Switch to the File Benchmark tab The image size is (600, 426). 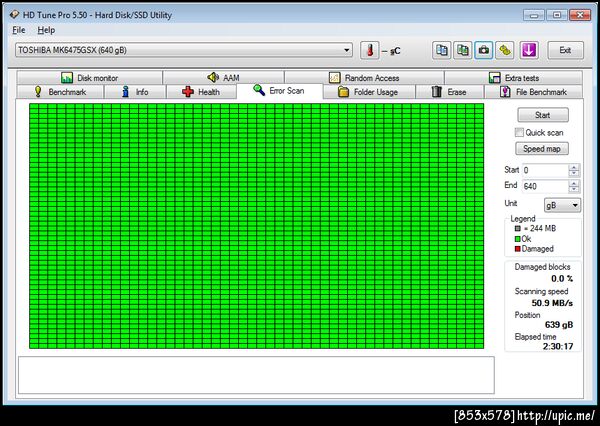pyautogui.click(x=534, y=92)
